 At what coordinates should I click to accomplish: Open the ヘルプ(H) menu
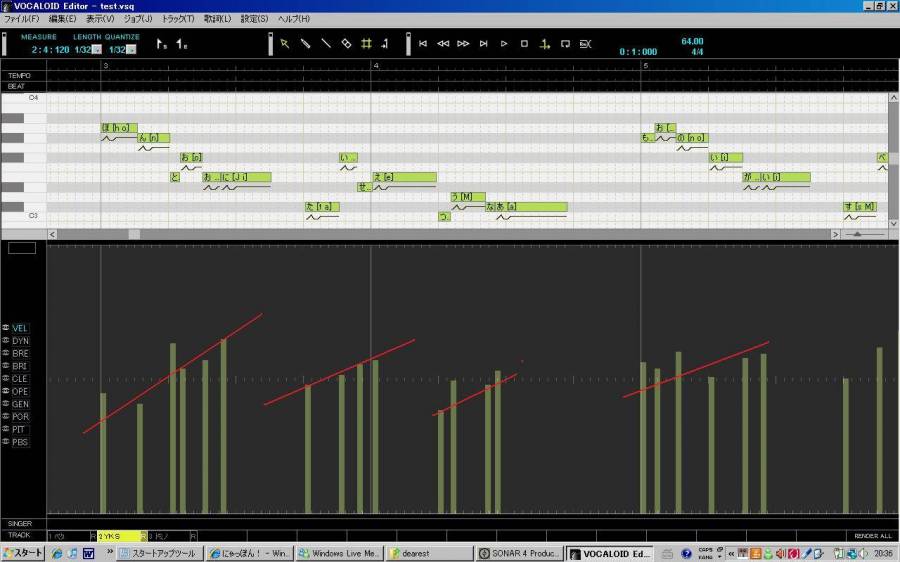click(x=294, y=19)
